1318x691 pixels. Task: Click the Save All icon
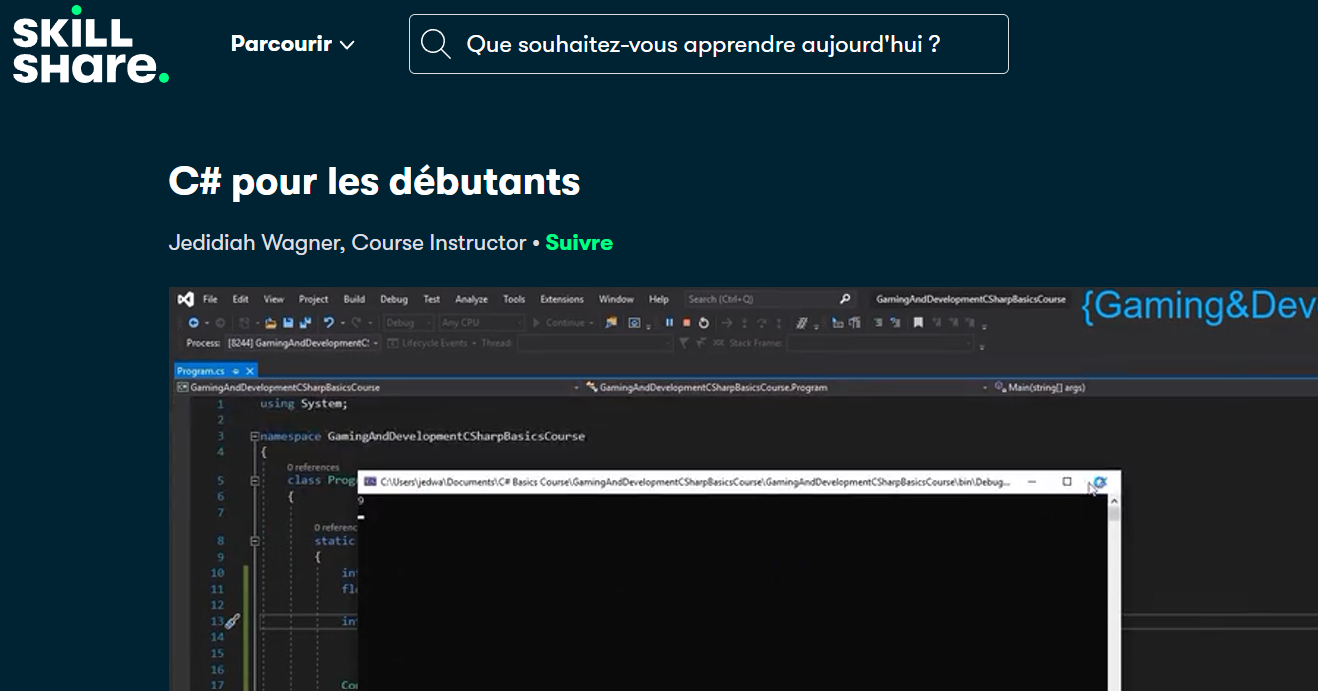pyautogui.click(x=305, y=323)
